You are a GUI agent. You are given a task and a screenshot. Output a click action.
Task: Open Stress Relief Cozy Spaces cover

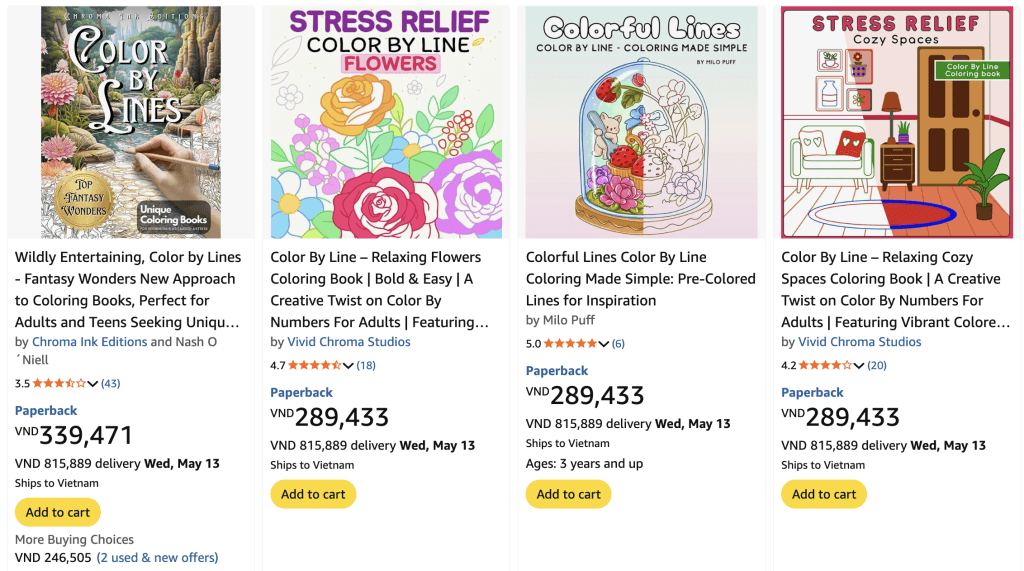[x=897, y=122]
